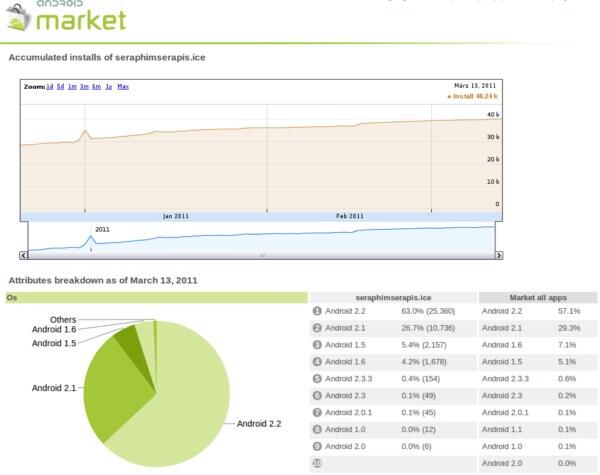Image resolution: width=600 pixels, height=475 pixels.
Task: Click the market-wide '5.1%' value
Action: [567, 362]
